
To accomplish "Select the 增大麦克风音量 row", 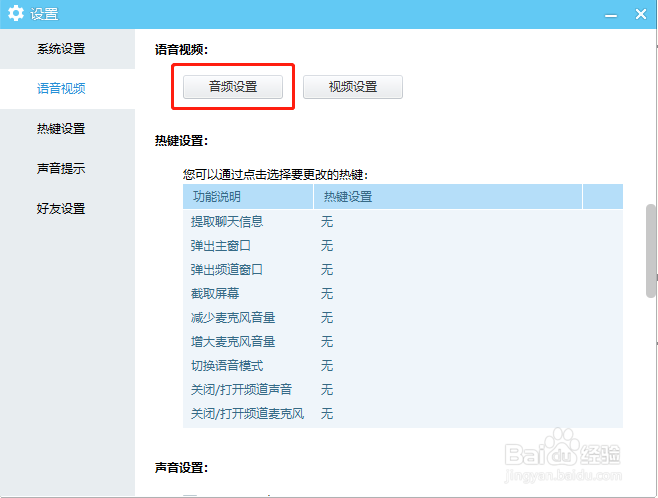I will (403, 342).
